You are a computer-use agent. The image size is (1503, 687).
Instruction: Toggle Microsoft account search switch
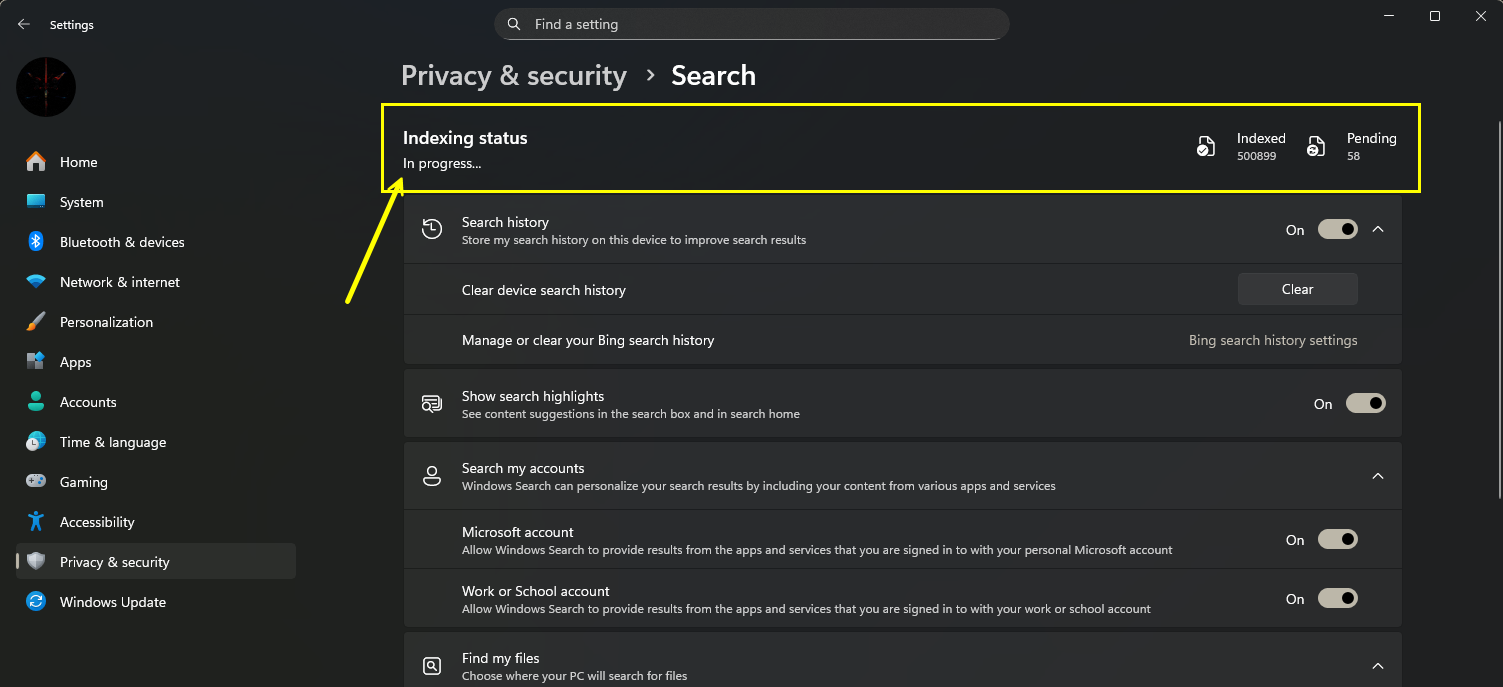(1337, 540)
